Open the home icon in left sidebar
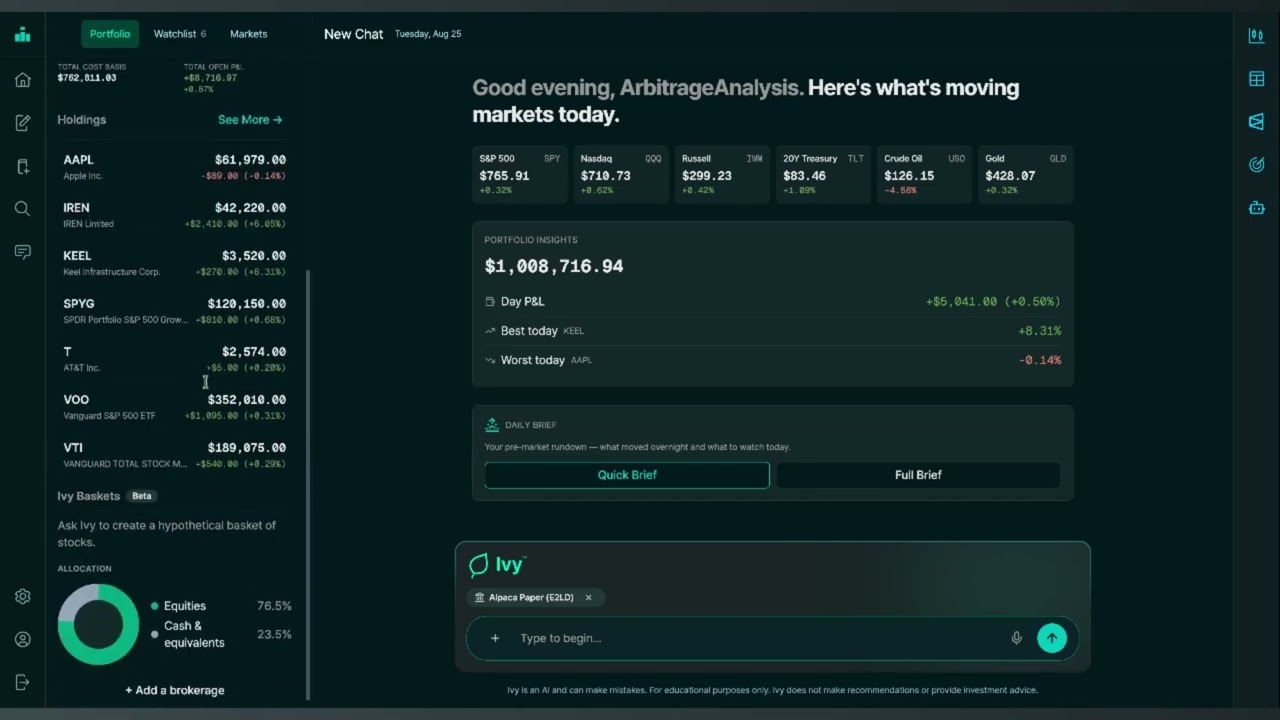Viewport: 1280px width, 720px height. pos(22,80)
